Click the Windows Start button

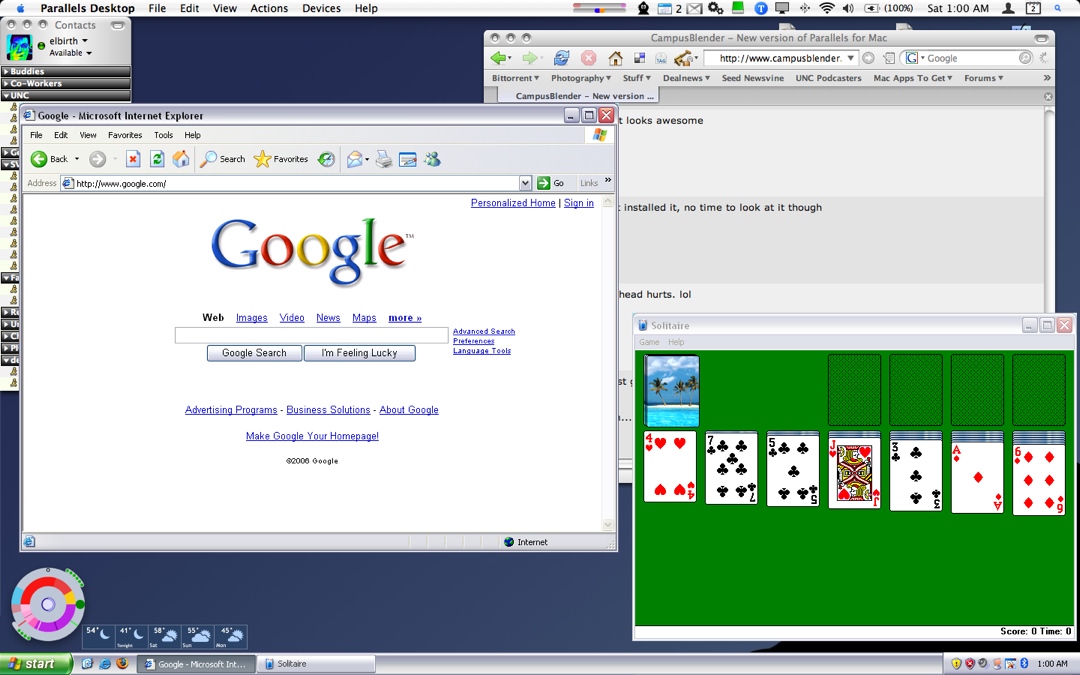34,663
